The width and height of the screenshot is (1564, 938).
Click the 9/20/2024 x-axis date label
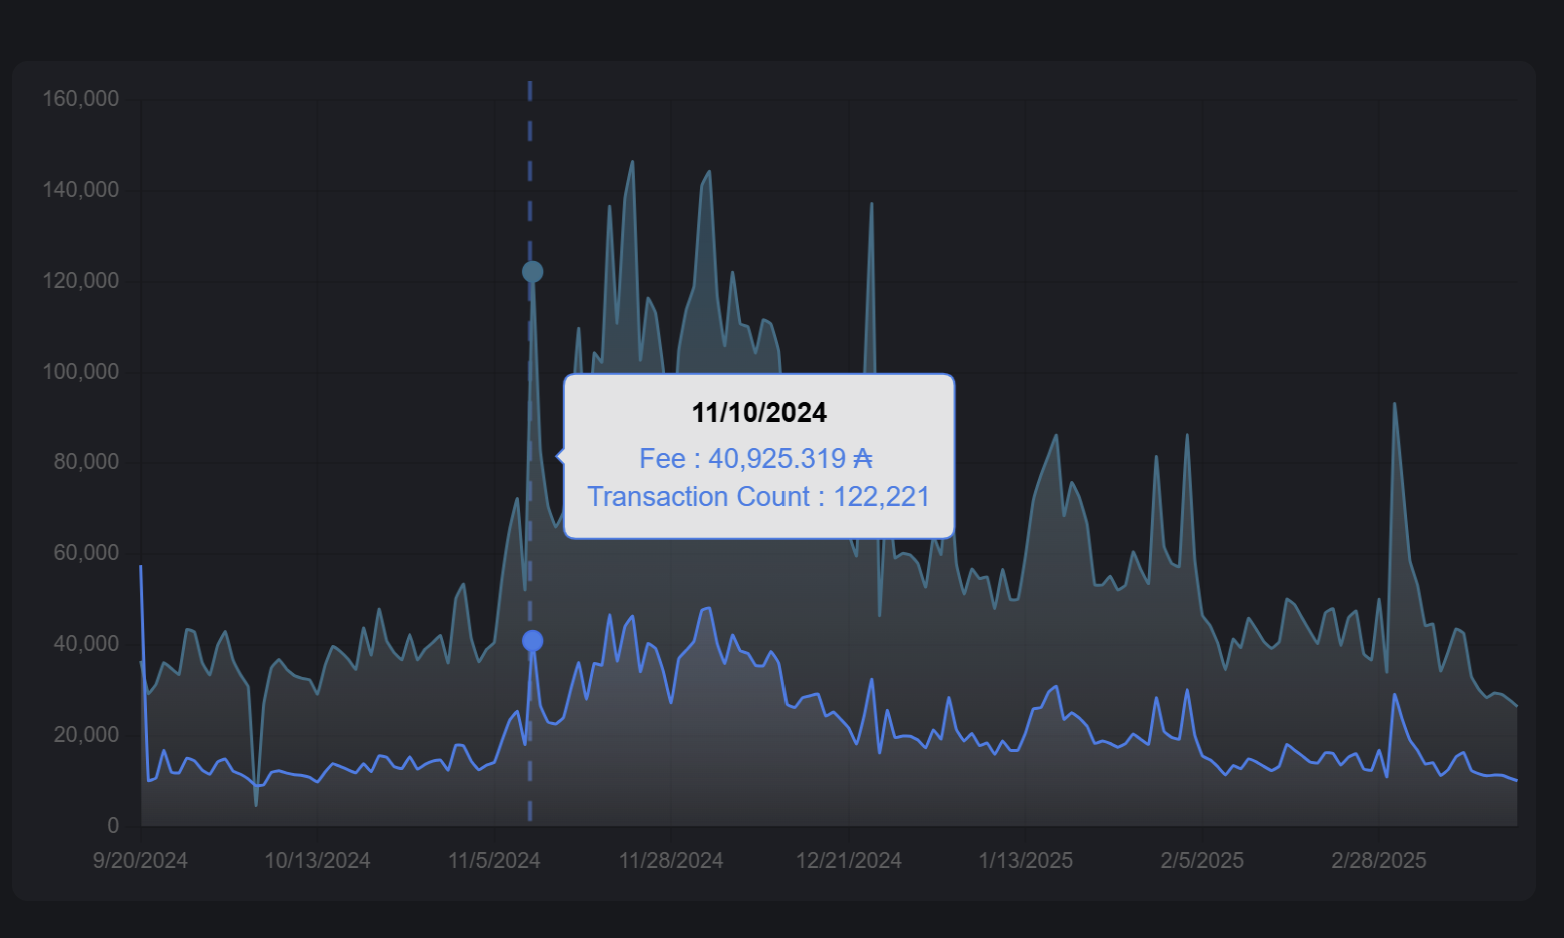pyautogui.click(x=140, y=861)
